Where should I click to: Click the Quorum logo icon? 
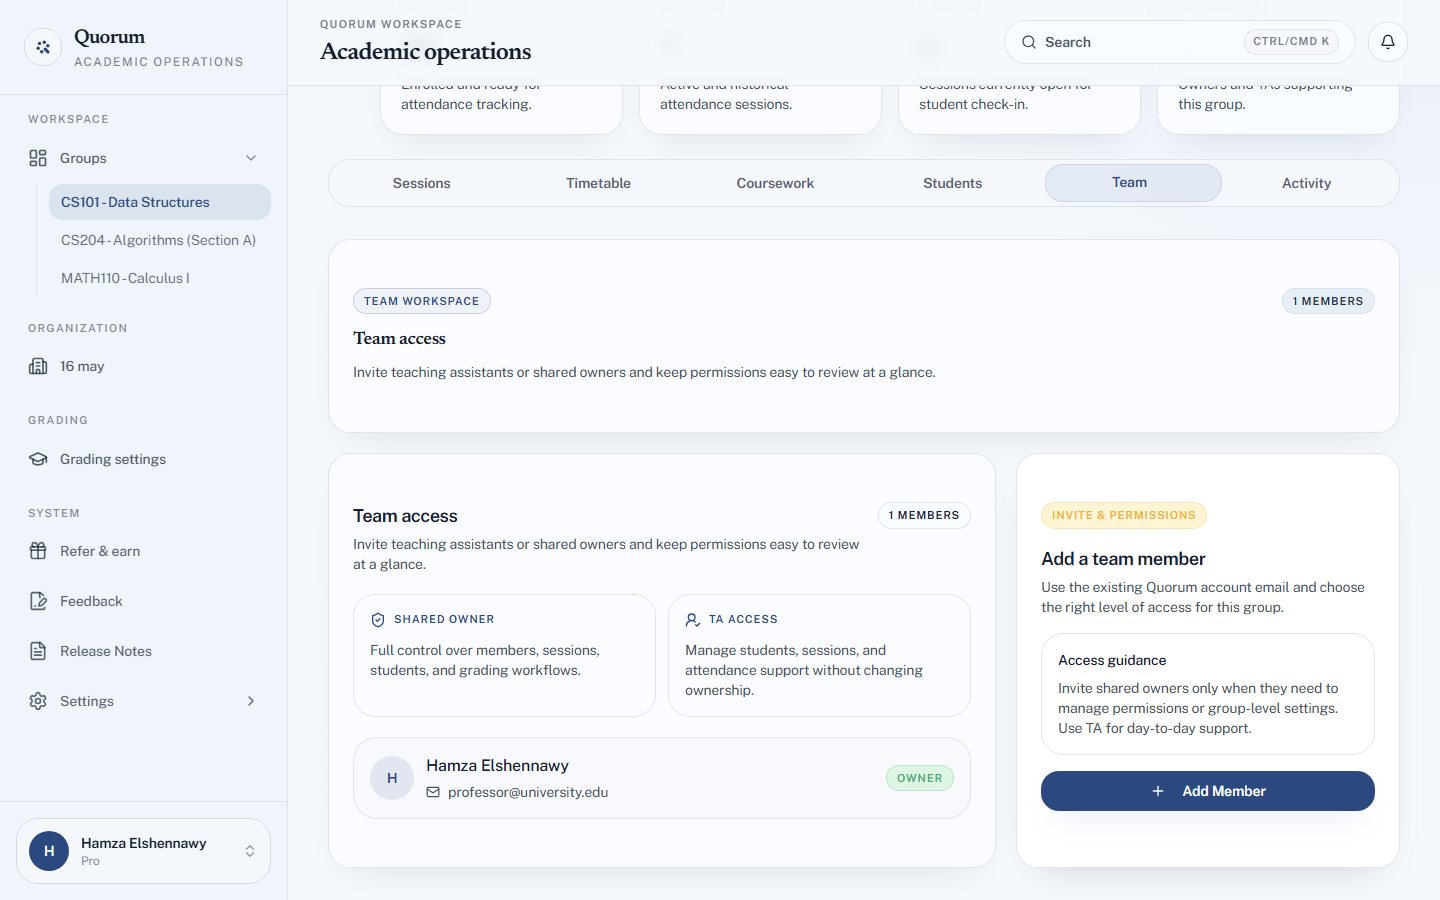coord(43,47)
